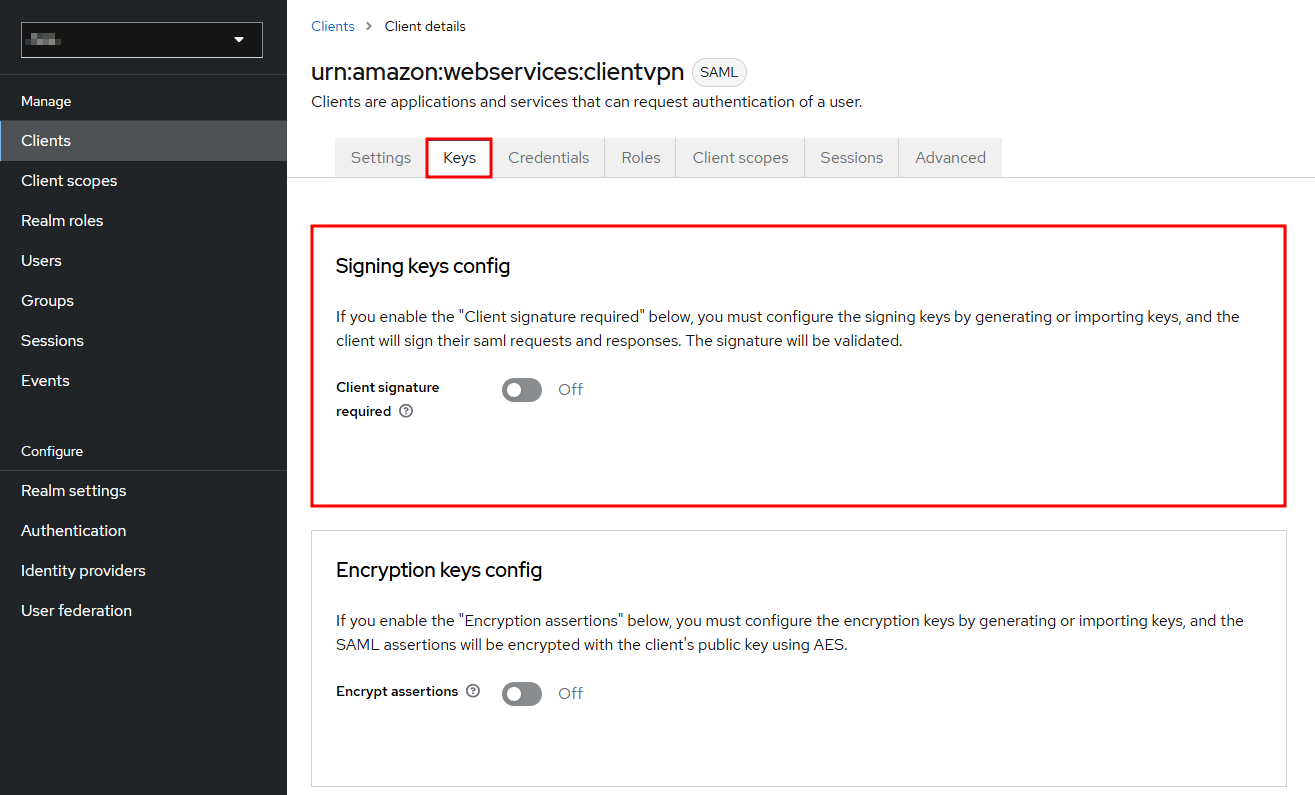The width and height of the screenshot is (1315, 795).
Task: Click the Clients breadcrumb link
Action: tap(333, 26)
